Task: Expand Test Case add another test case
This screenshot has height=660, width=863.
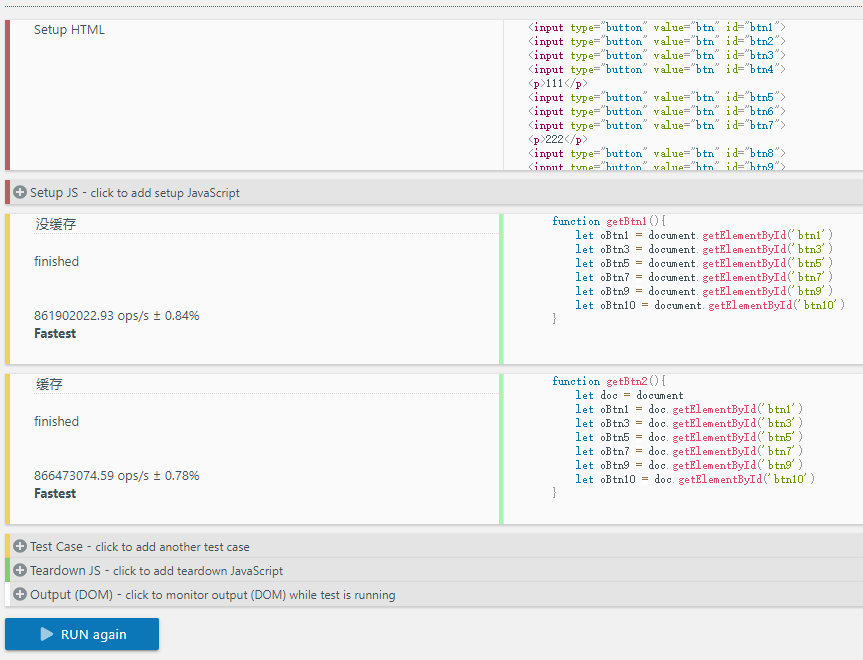Action: (x=434, y=546)
